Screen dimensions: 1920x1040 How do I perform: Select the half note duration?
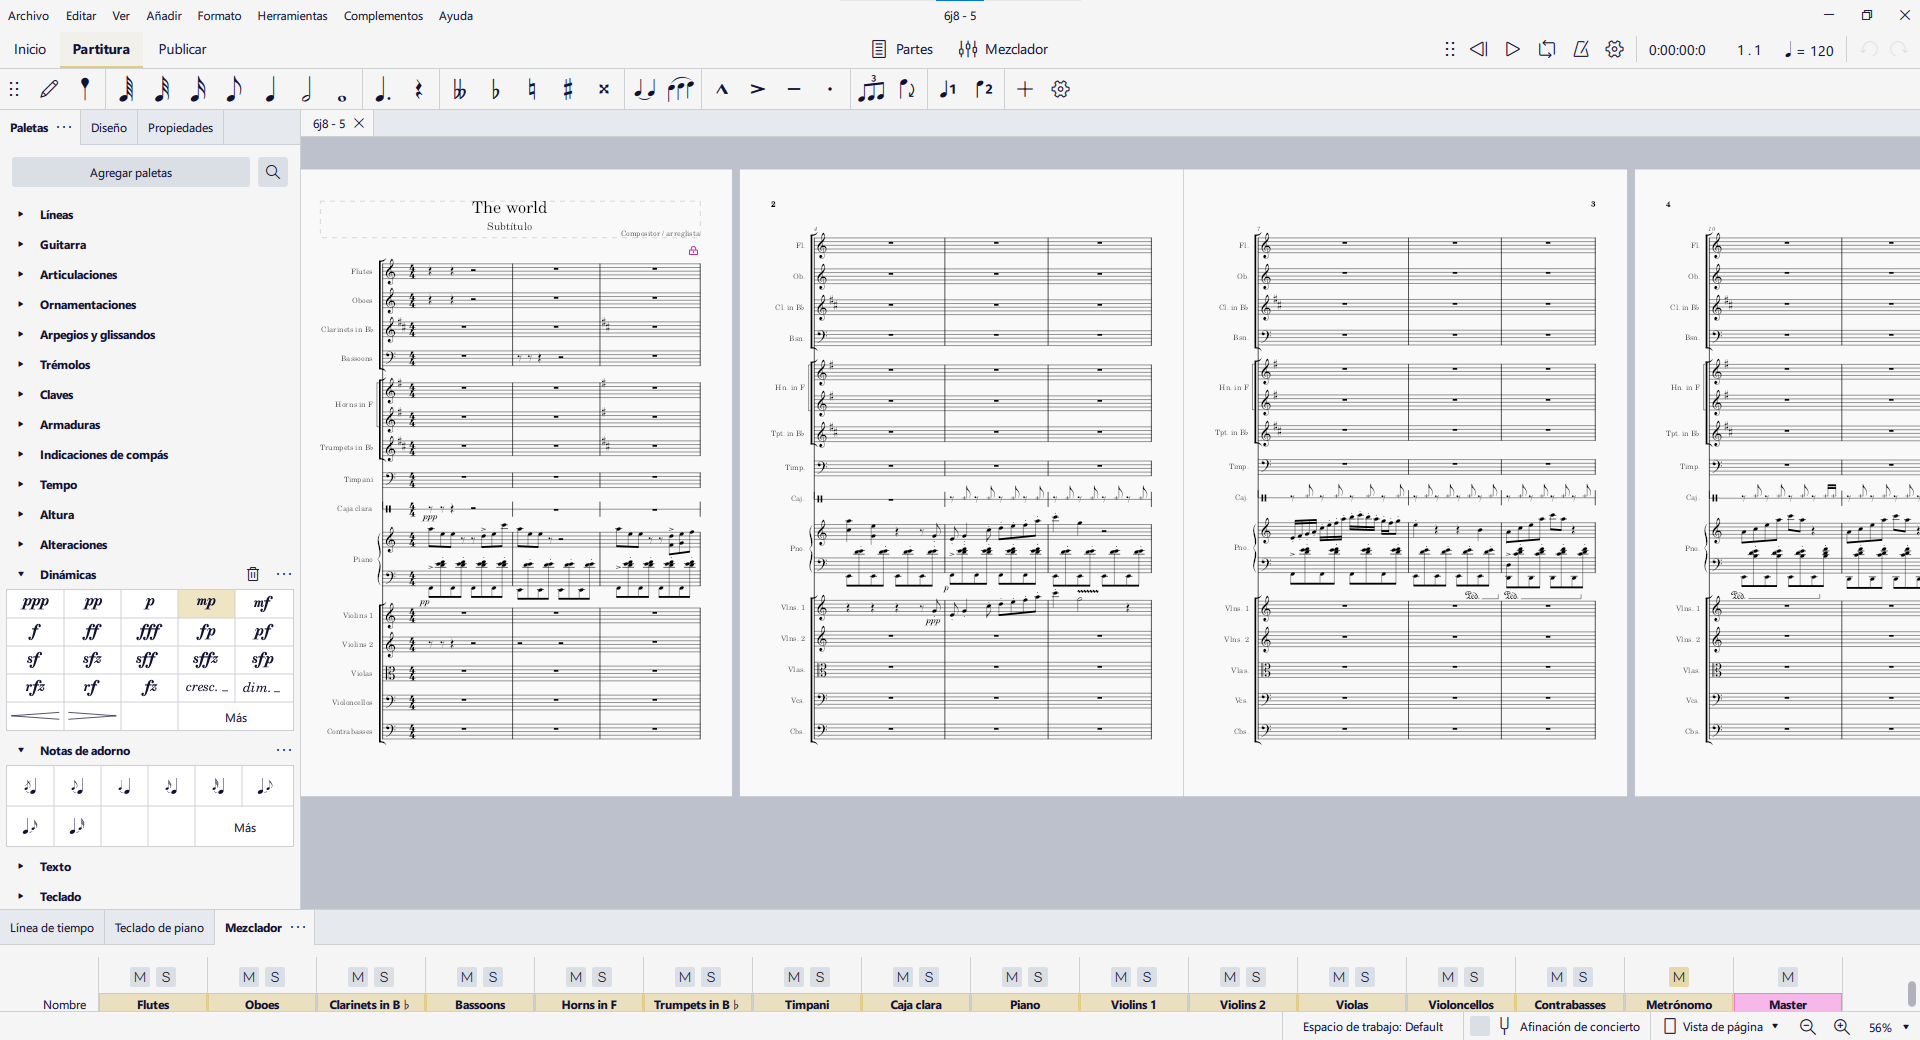point(306,89)
